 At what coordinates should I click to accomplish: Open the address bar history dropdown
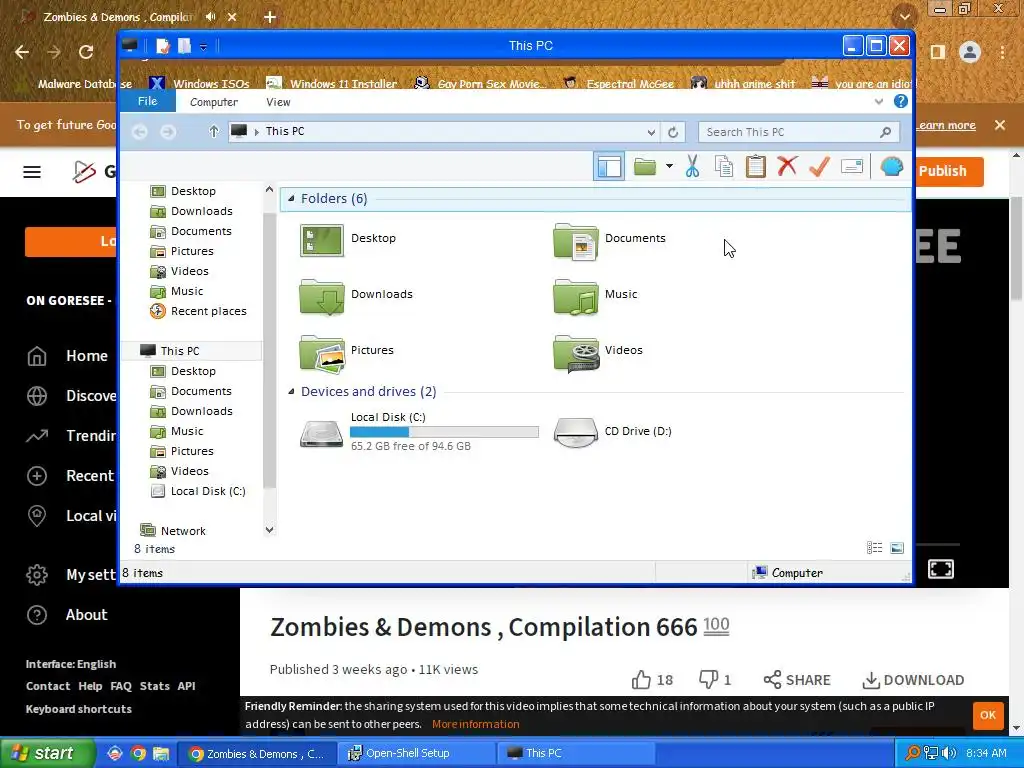651,132
